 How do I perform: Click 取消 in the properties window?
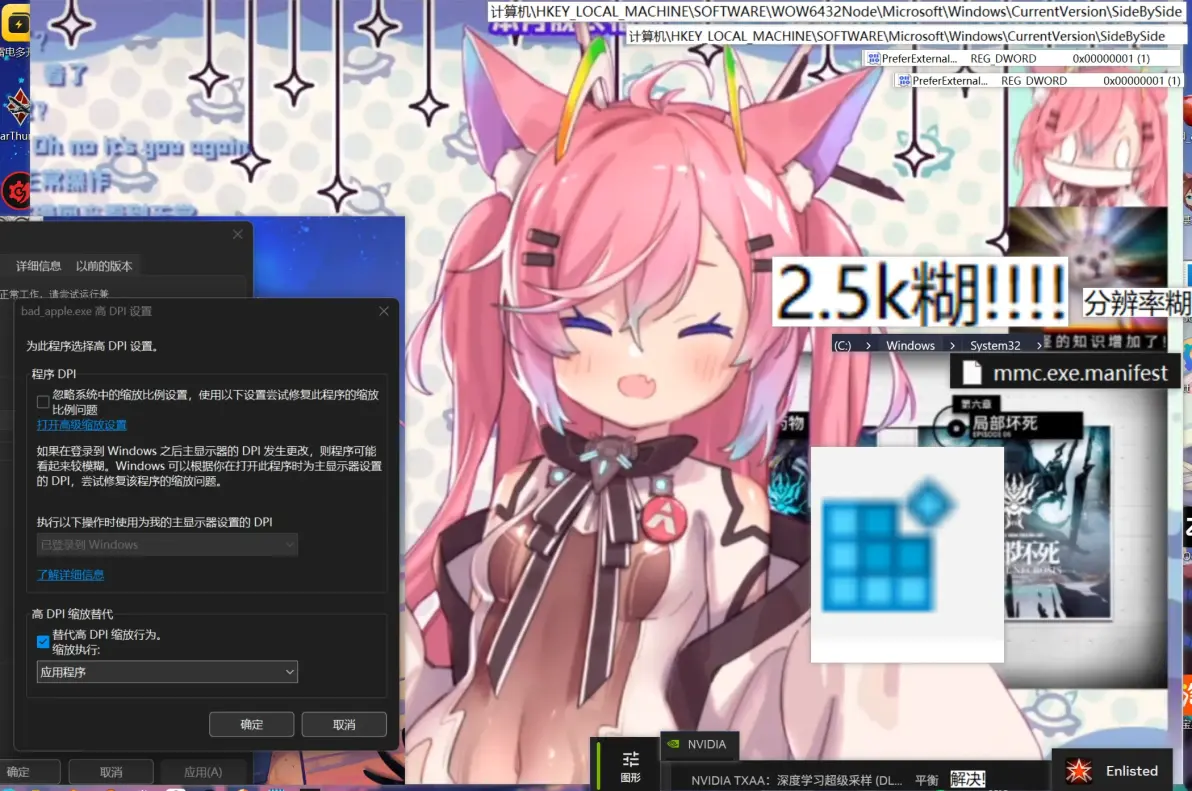111,772
